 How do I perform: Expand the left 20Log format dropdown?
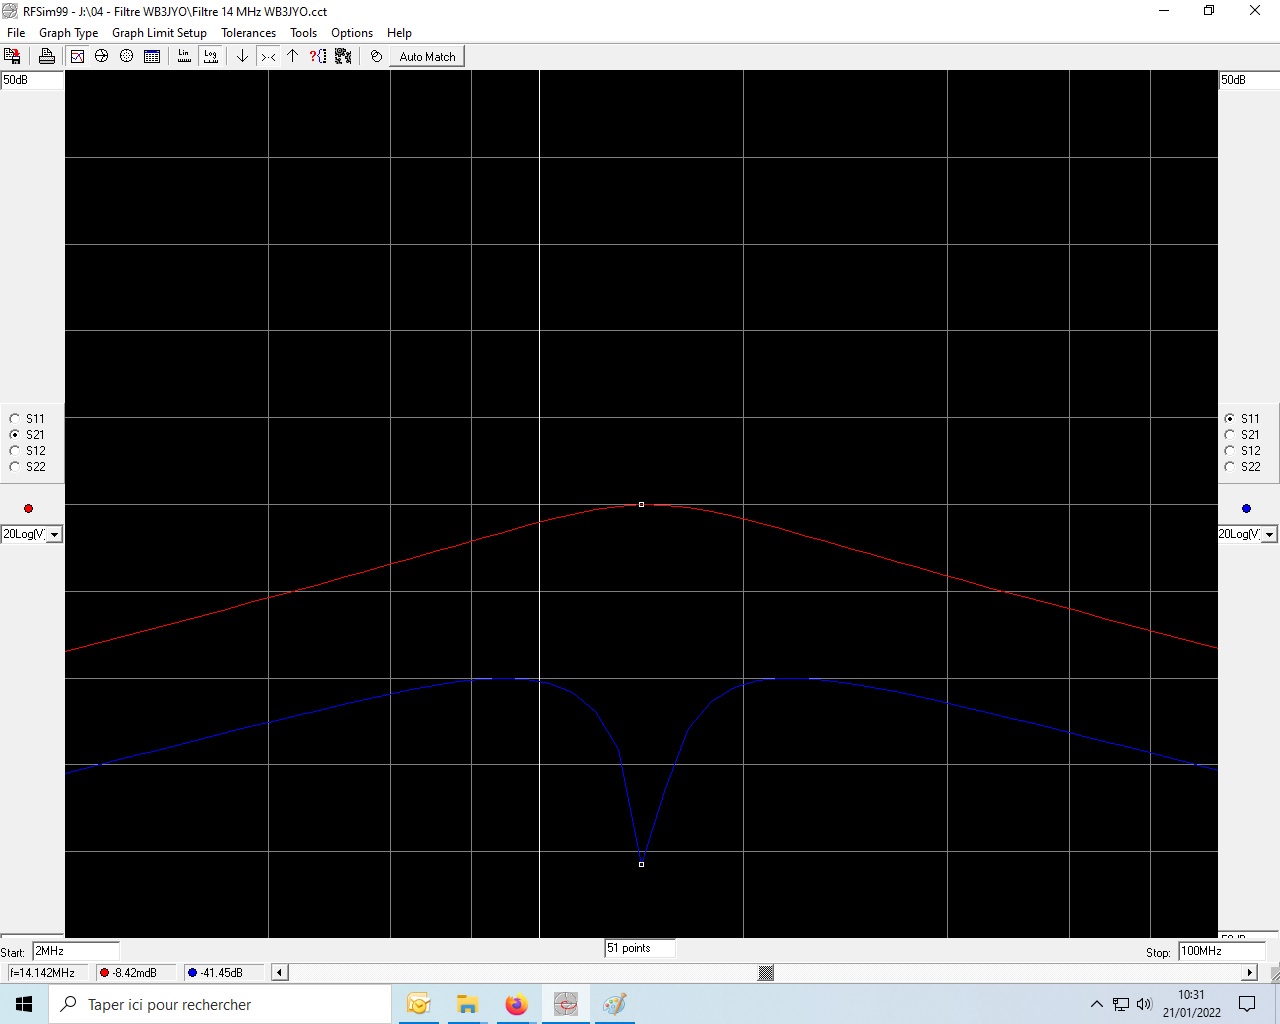(55, 534)
